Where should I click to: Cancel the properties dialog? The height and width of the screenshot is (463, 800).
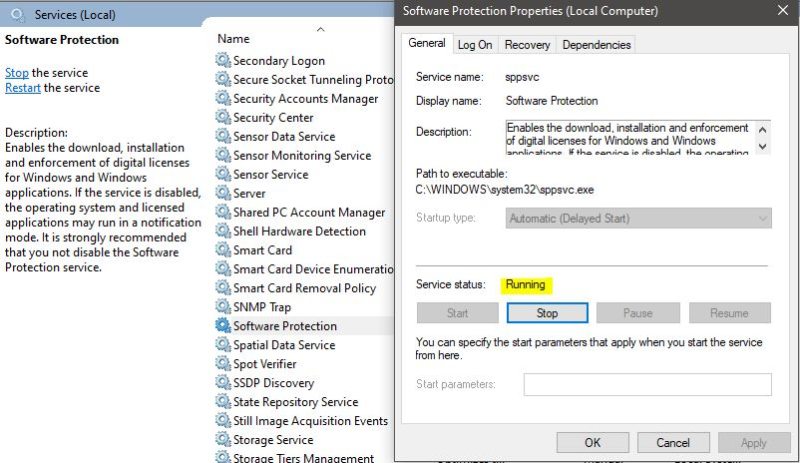pyautogui.click(x=673, y=443)
